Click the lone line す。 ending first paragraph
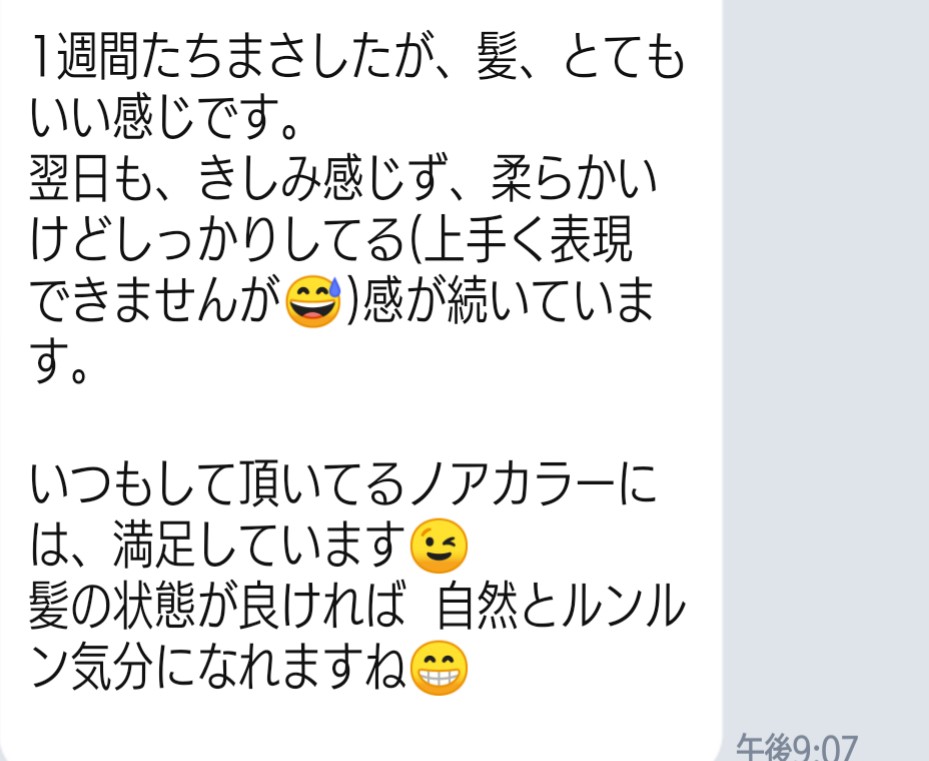 click(59, 362)
